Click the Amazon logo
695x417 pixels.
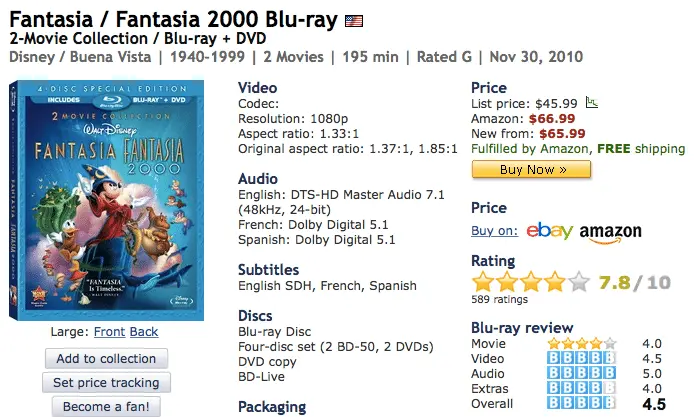tap(610, 232)
